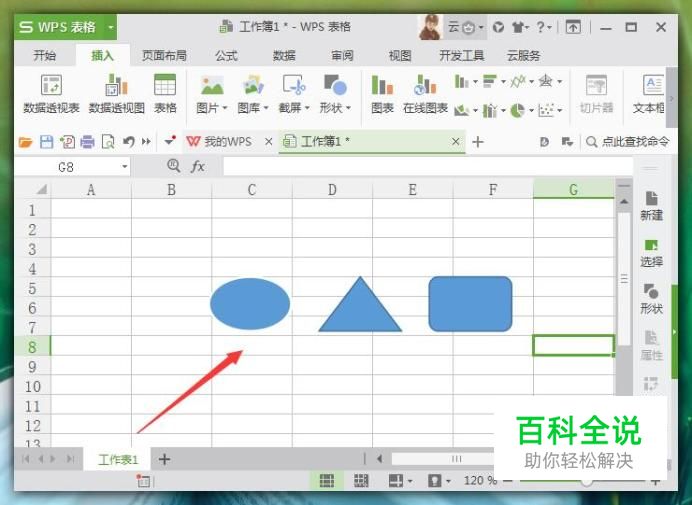Insert a 文本框 text box
Viewport: 692px width, 505px height.
point(649,94)
